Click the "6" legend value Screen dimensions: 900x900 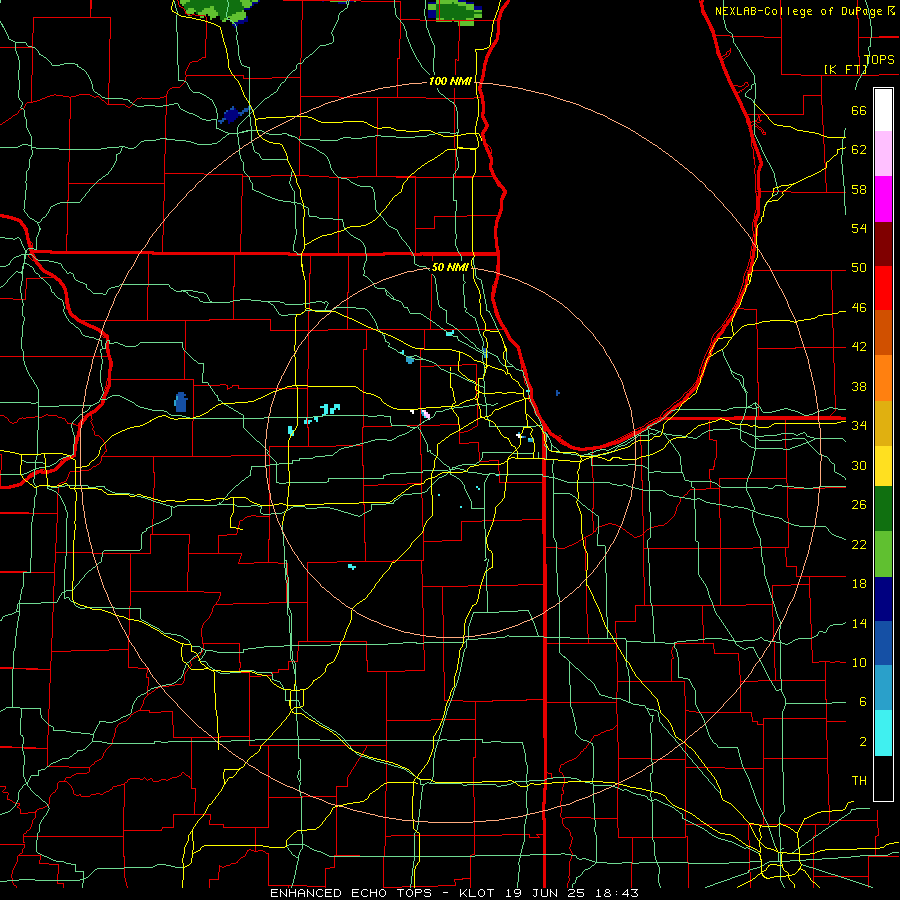tap(862, 702)
